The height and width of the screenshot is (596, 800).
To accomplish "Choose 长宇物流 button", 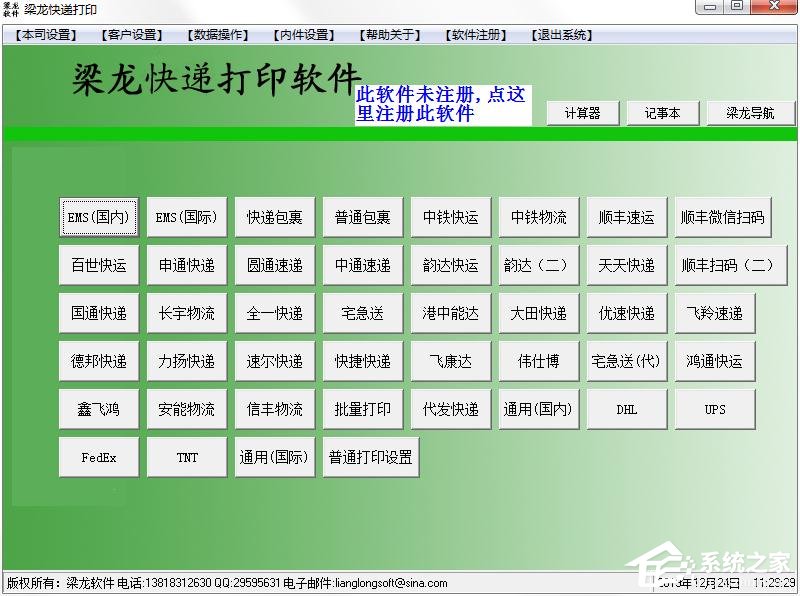I will tap(187, 313).
